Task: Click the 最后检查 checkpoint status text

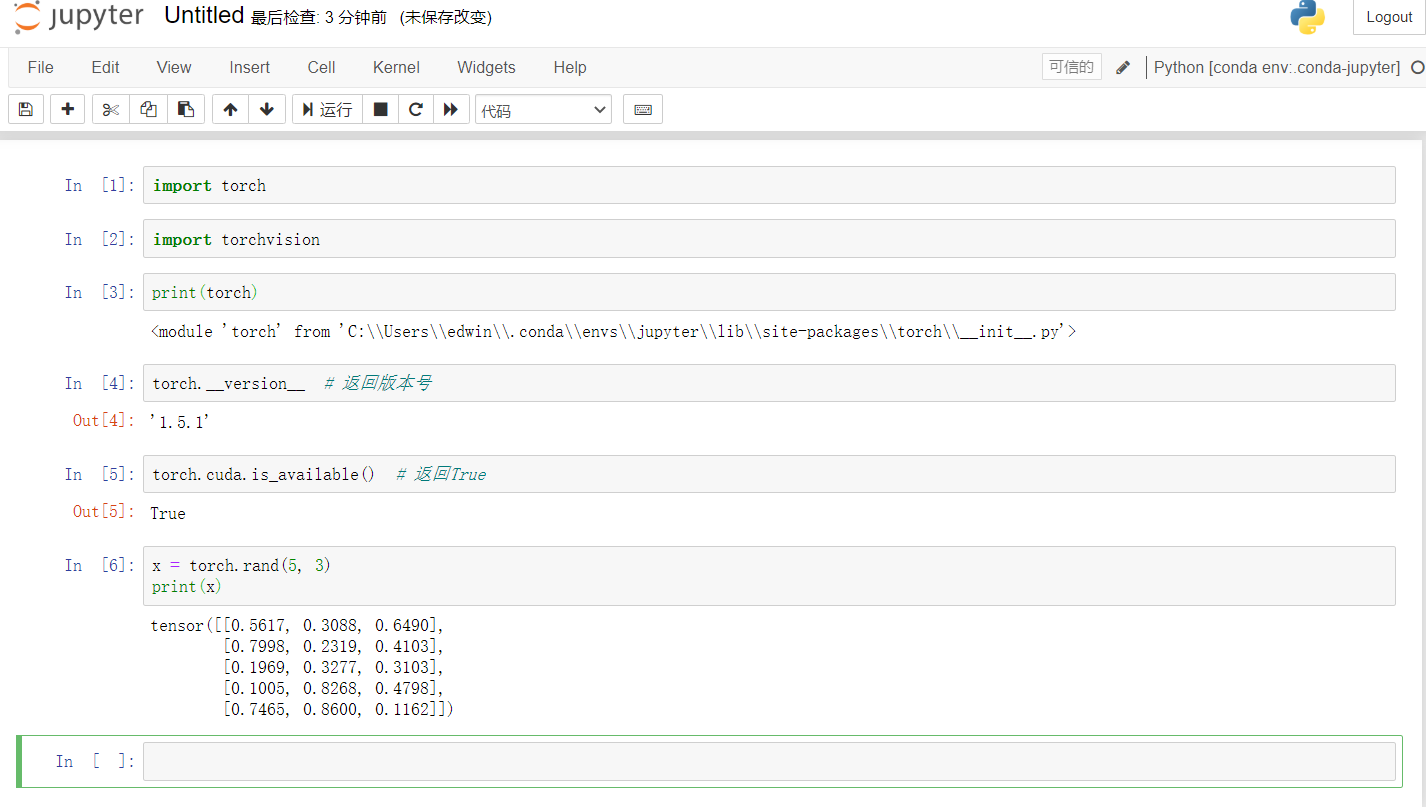Action: pyautogui.click(x=318, y=18)
